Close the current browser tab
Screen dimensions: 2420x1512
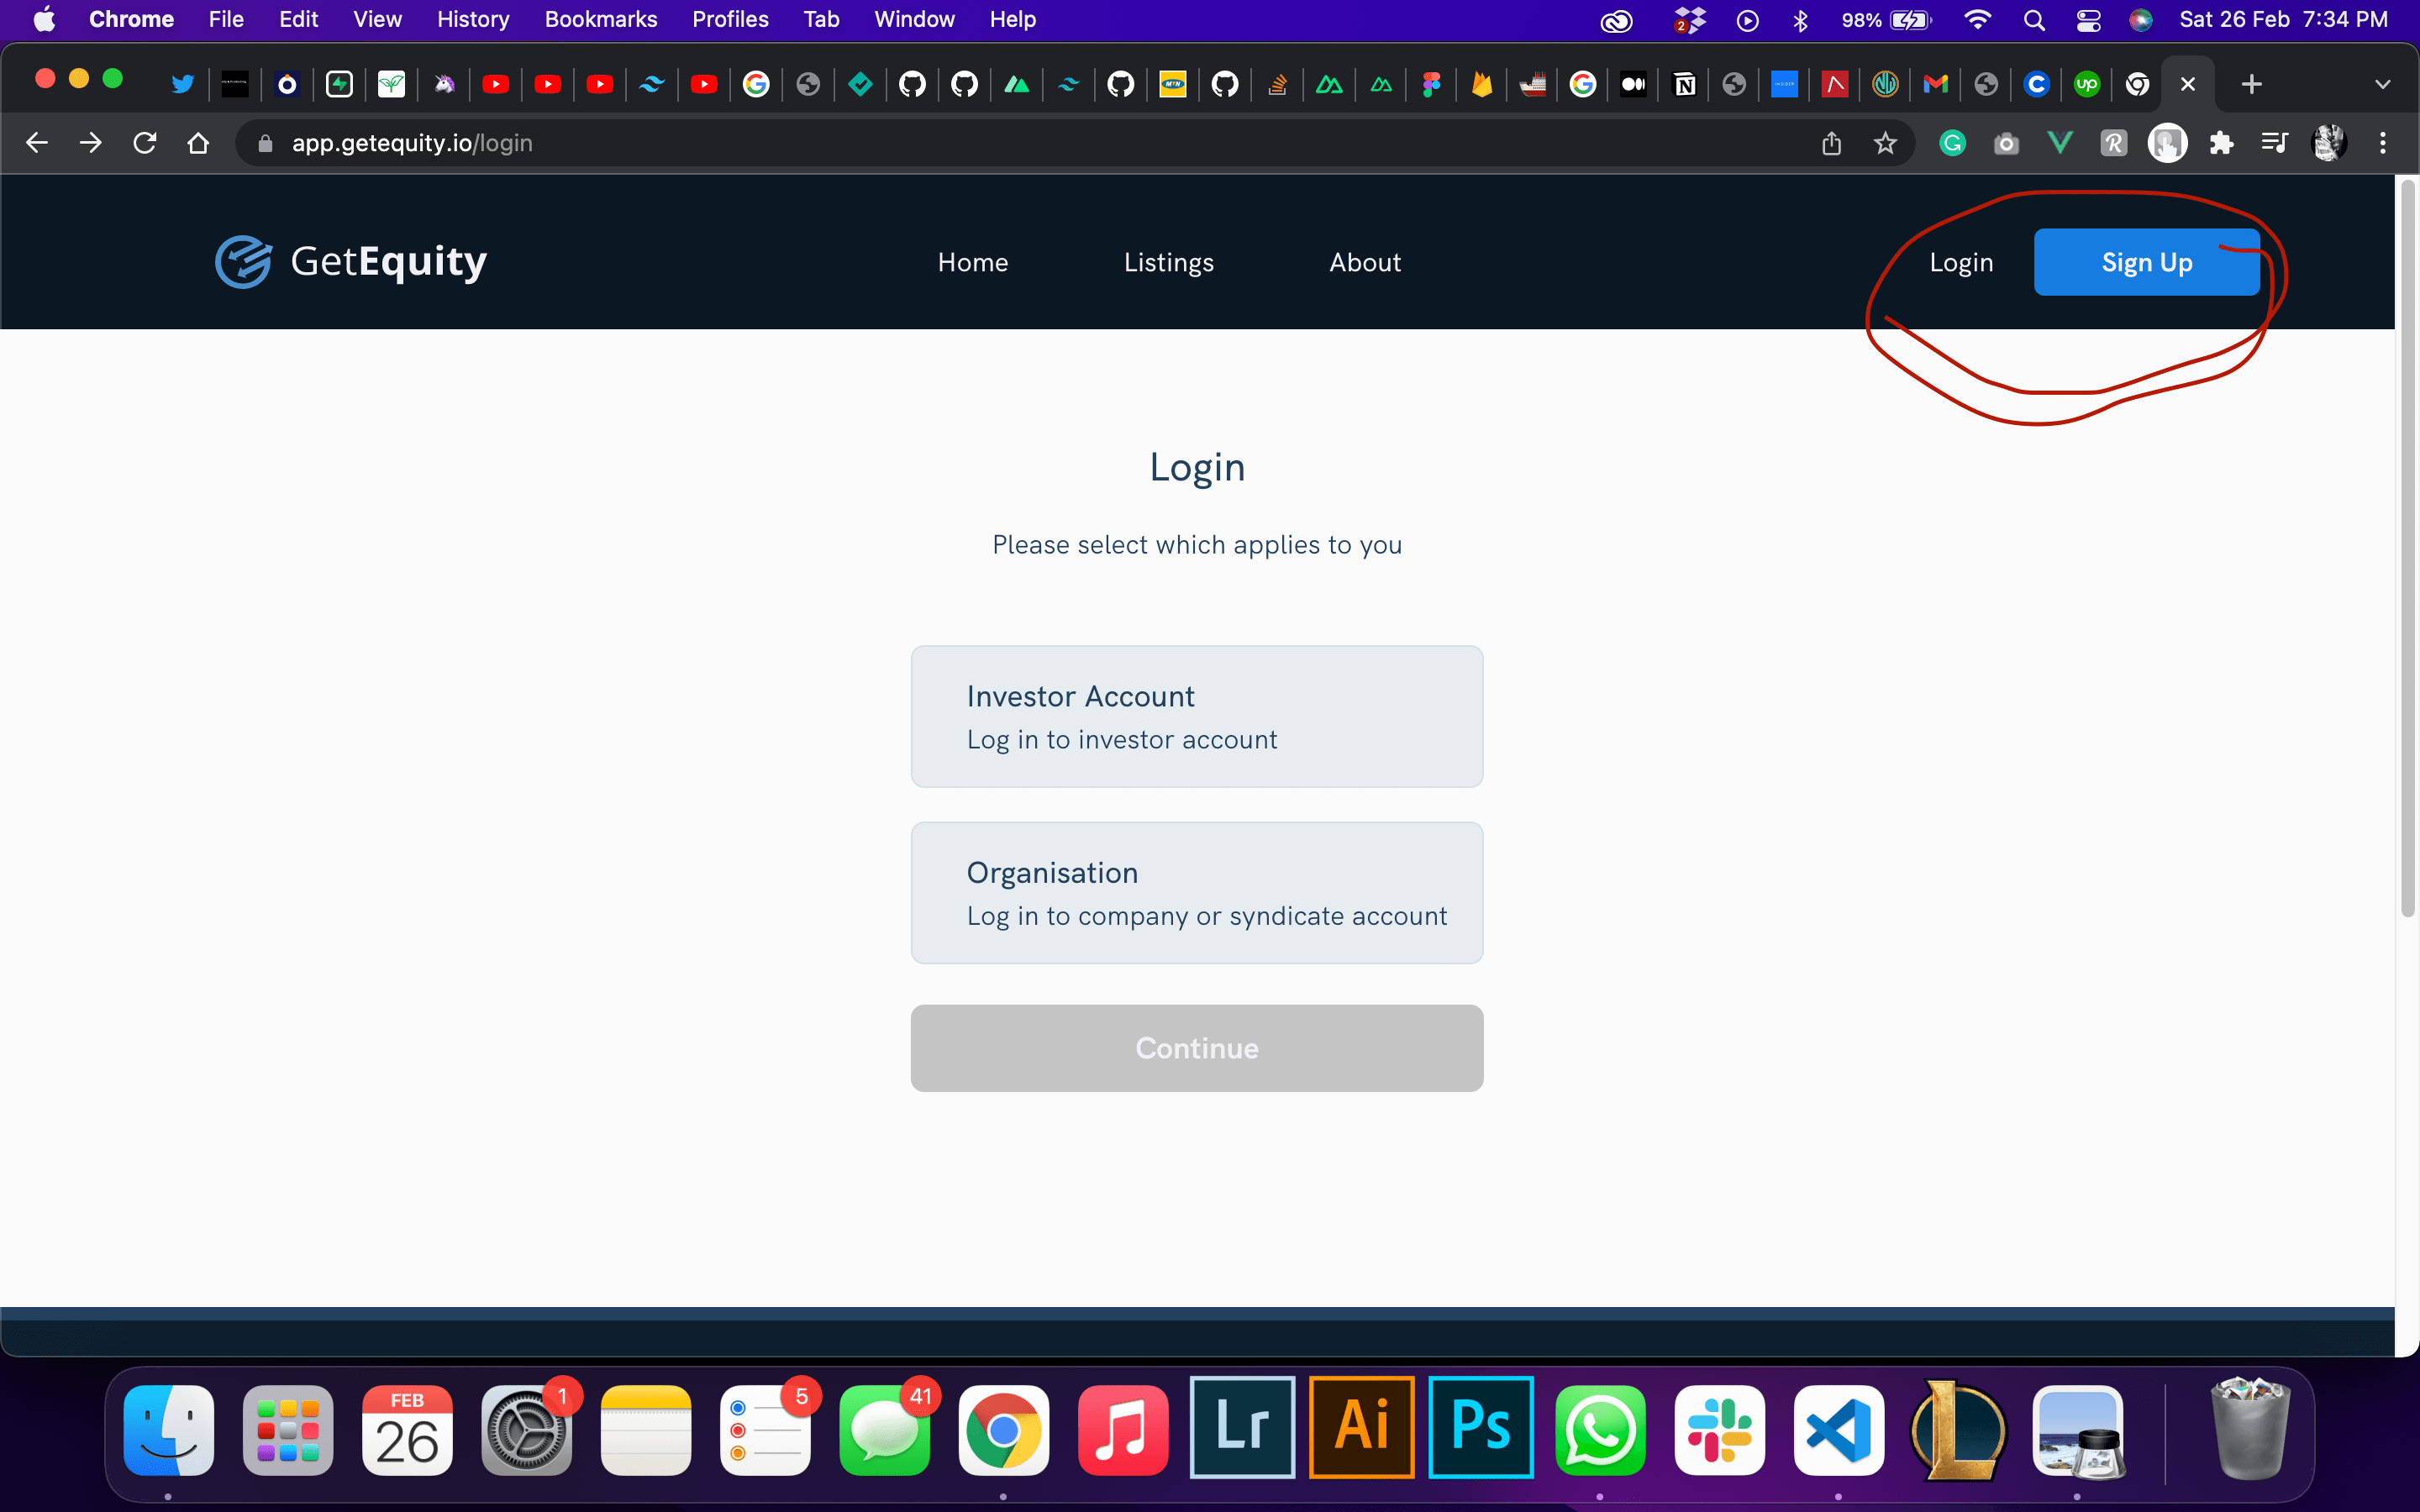pos(2188,84)
